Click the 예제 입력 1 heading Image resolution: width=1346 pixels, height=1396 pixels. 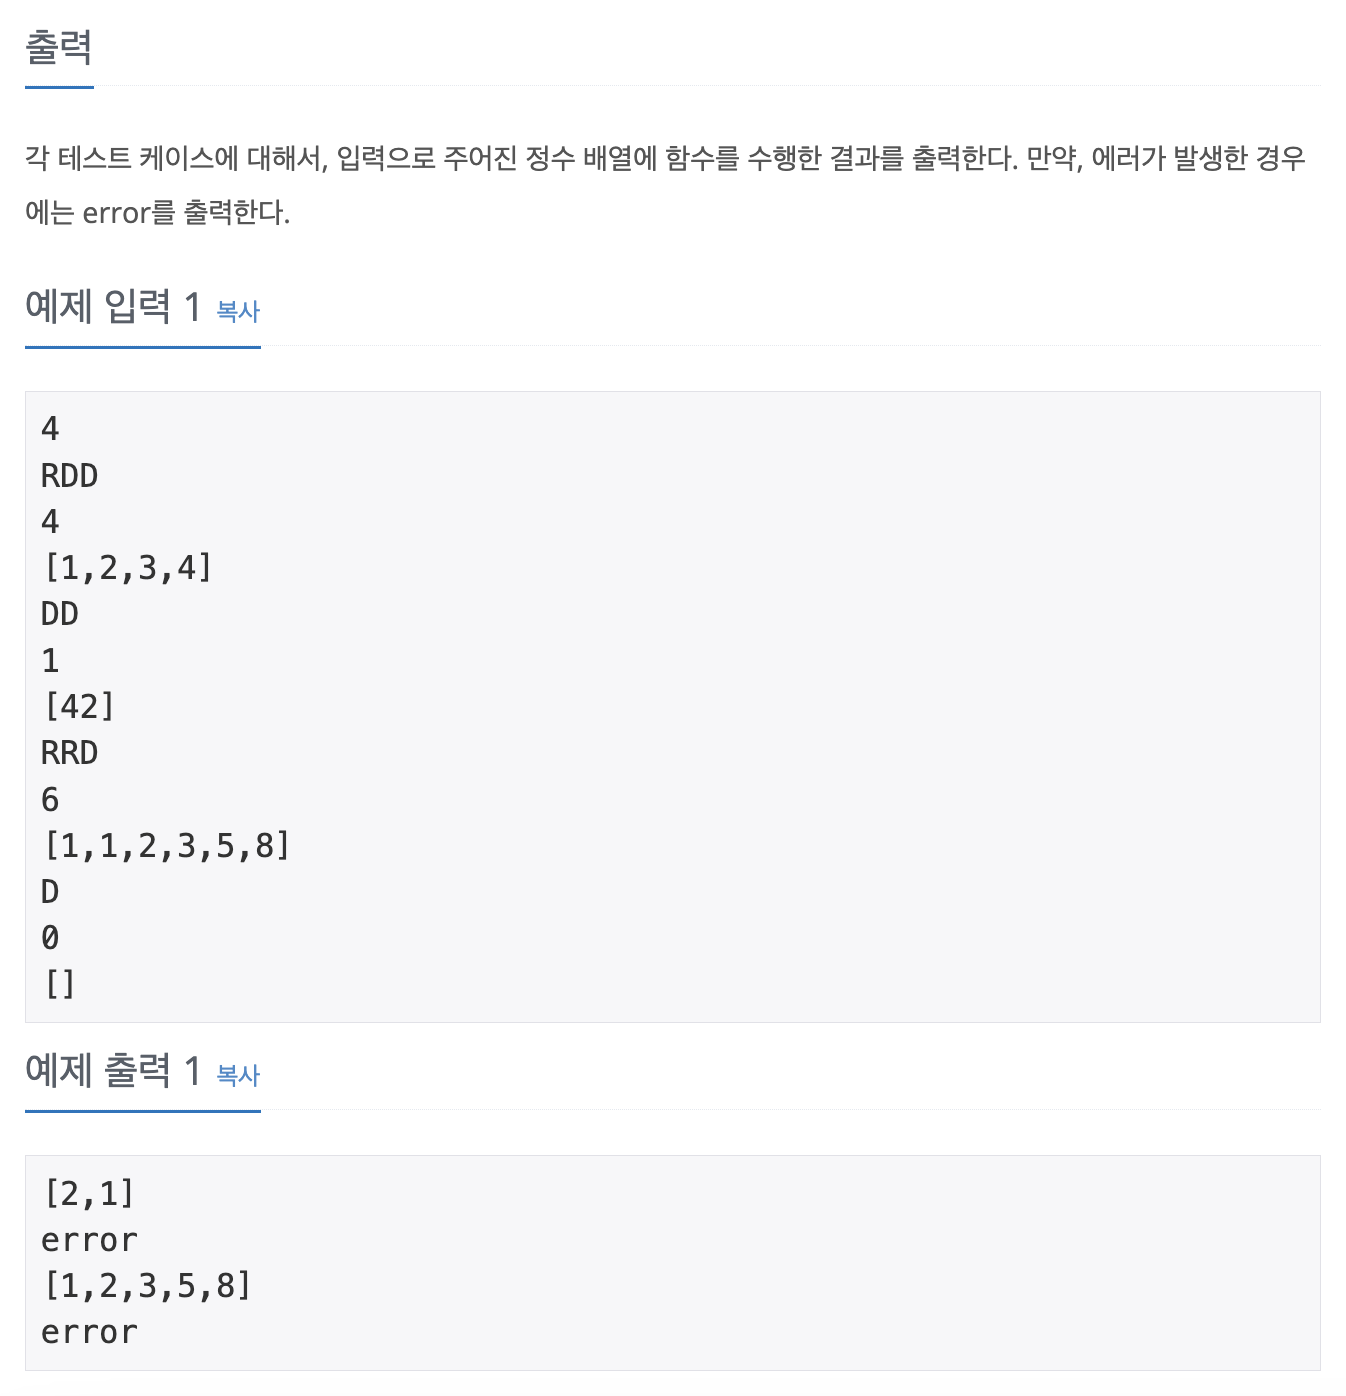click(x=113, y=306)
